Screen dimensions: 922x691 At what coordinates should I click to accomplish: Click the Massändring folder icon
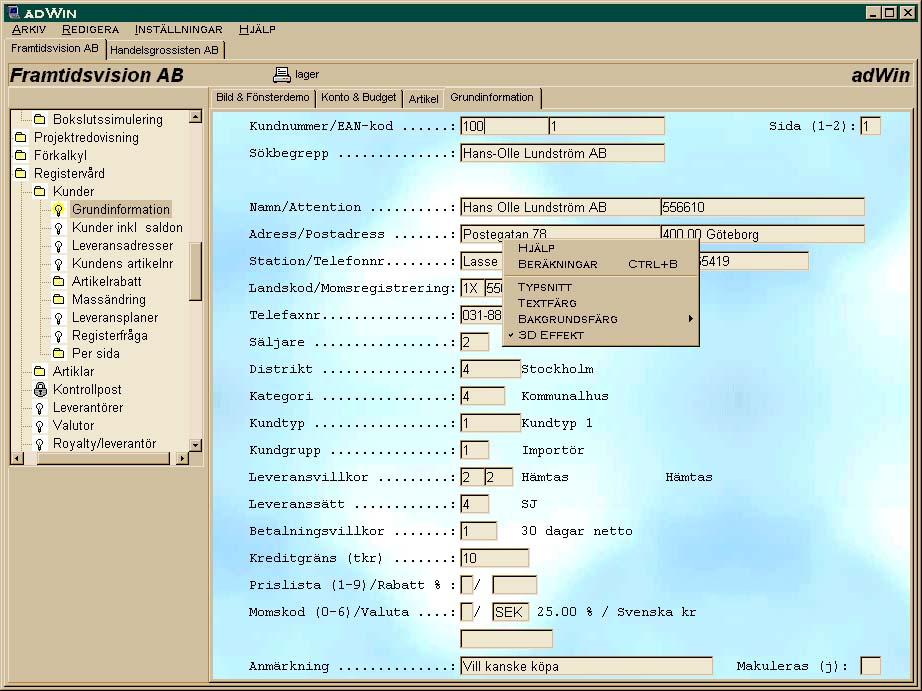58,299
